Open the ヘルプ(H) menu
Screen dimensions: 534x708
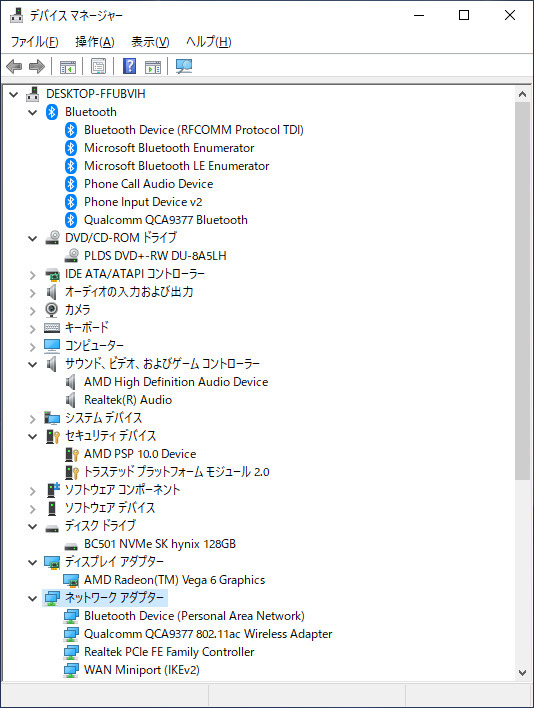coord(209,42)
